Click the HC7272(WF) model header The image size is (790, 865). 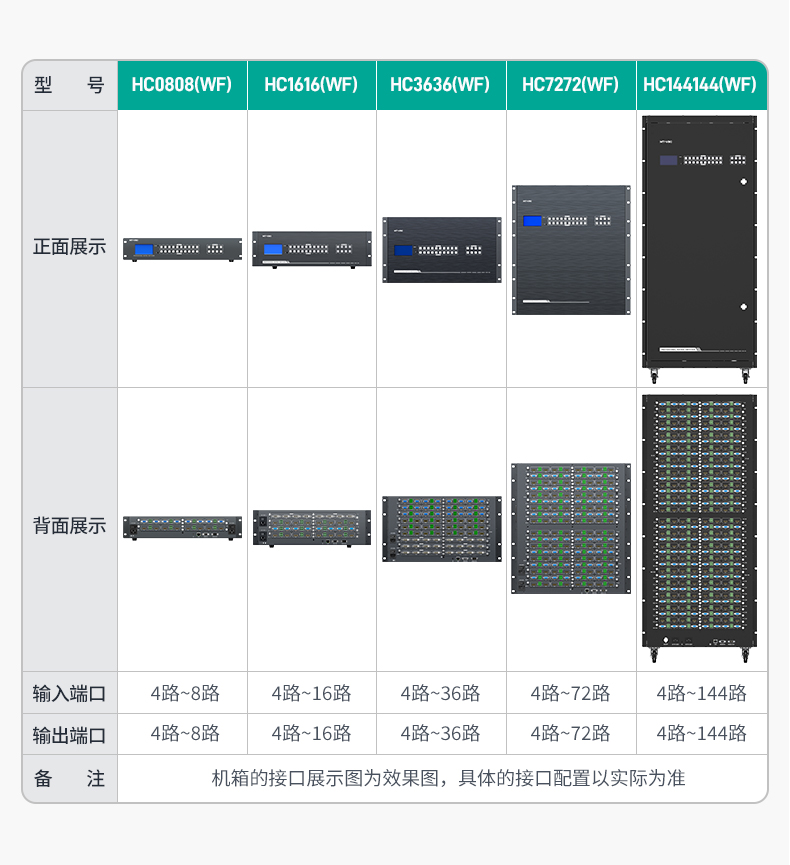pos(570,85)
